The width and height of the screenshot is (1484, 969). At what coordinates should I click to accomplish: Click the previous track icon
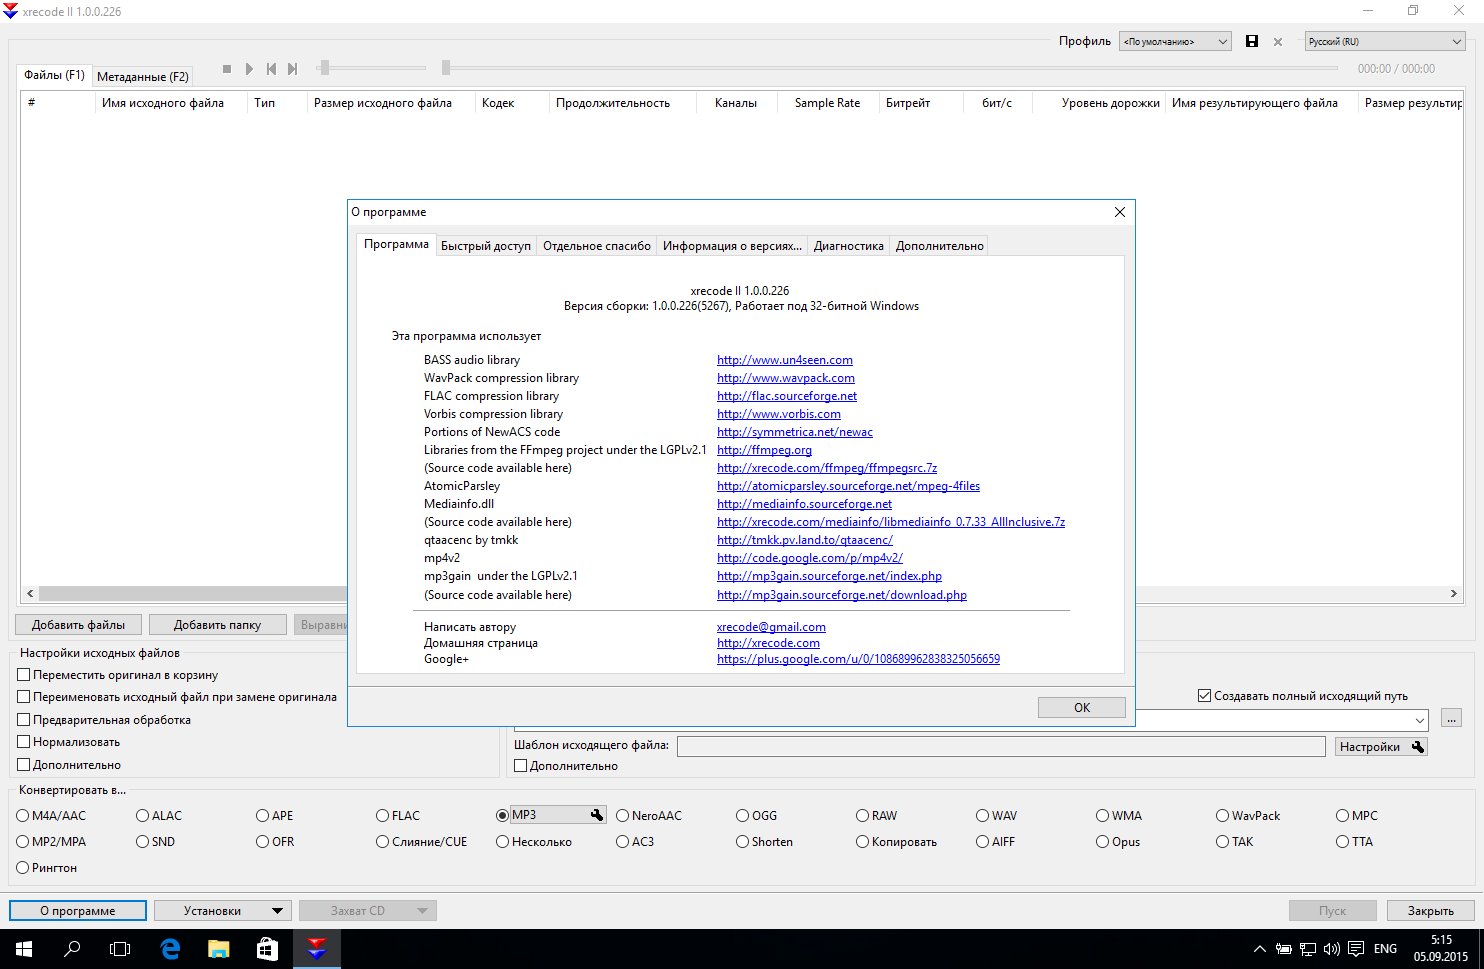coord(271,69)
